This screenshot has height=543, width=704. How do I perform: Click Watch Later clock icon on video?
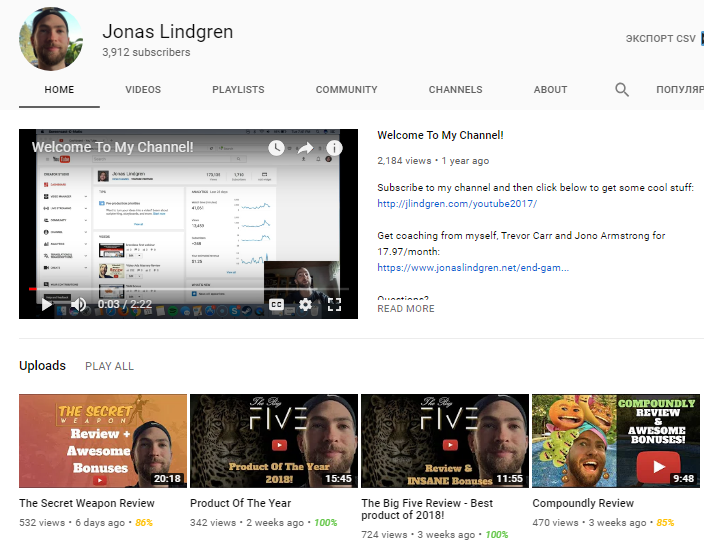click(277, 148)
